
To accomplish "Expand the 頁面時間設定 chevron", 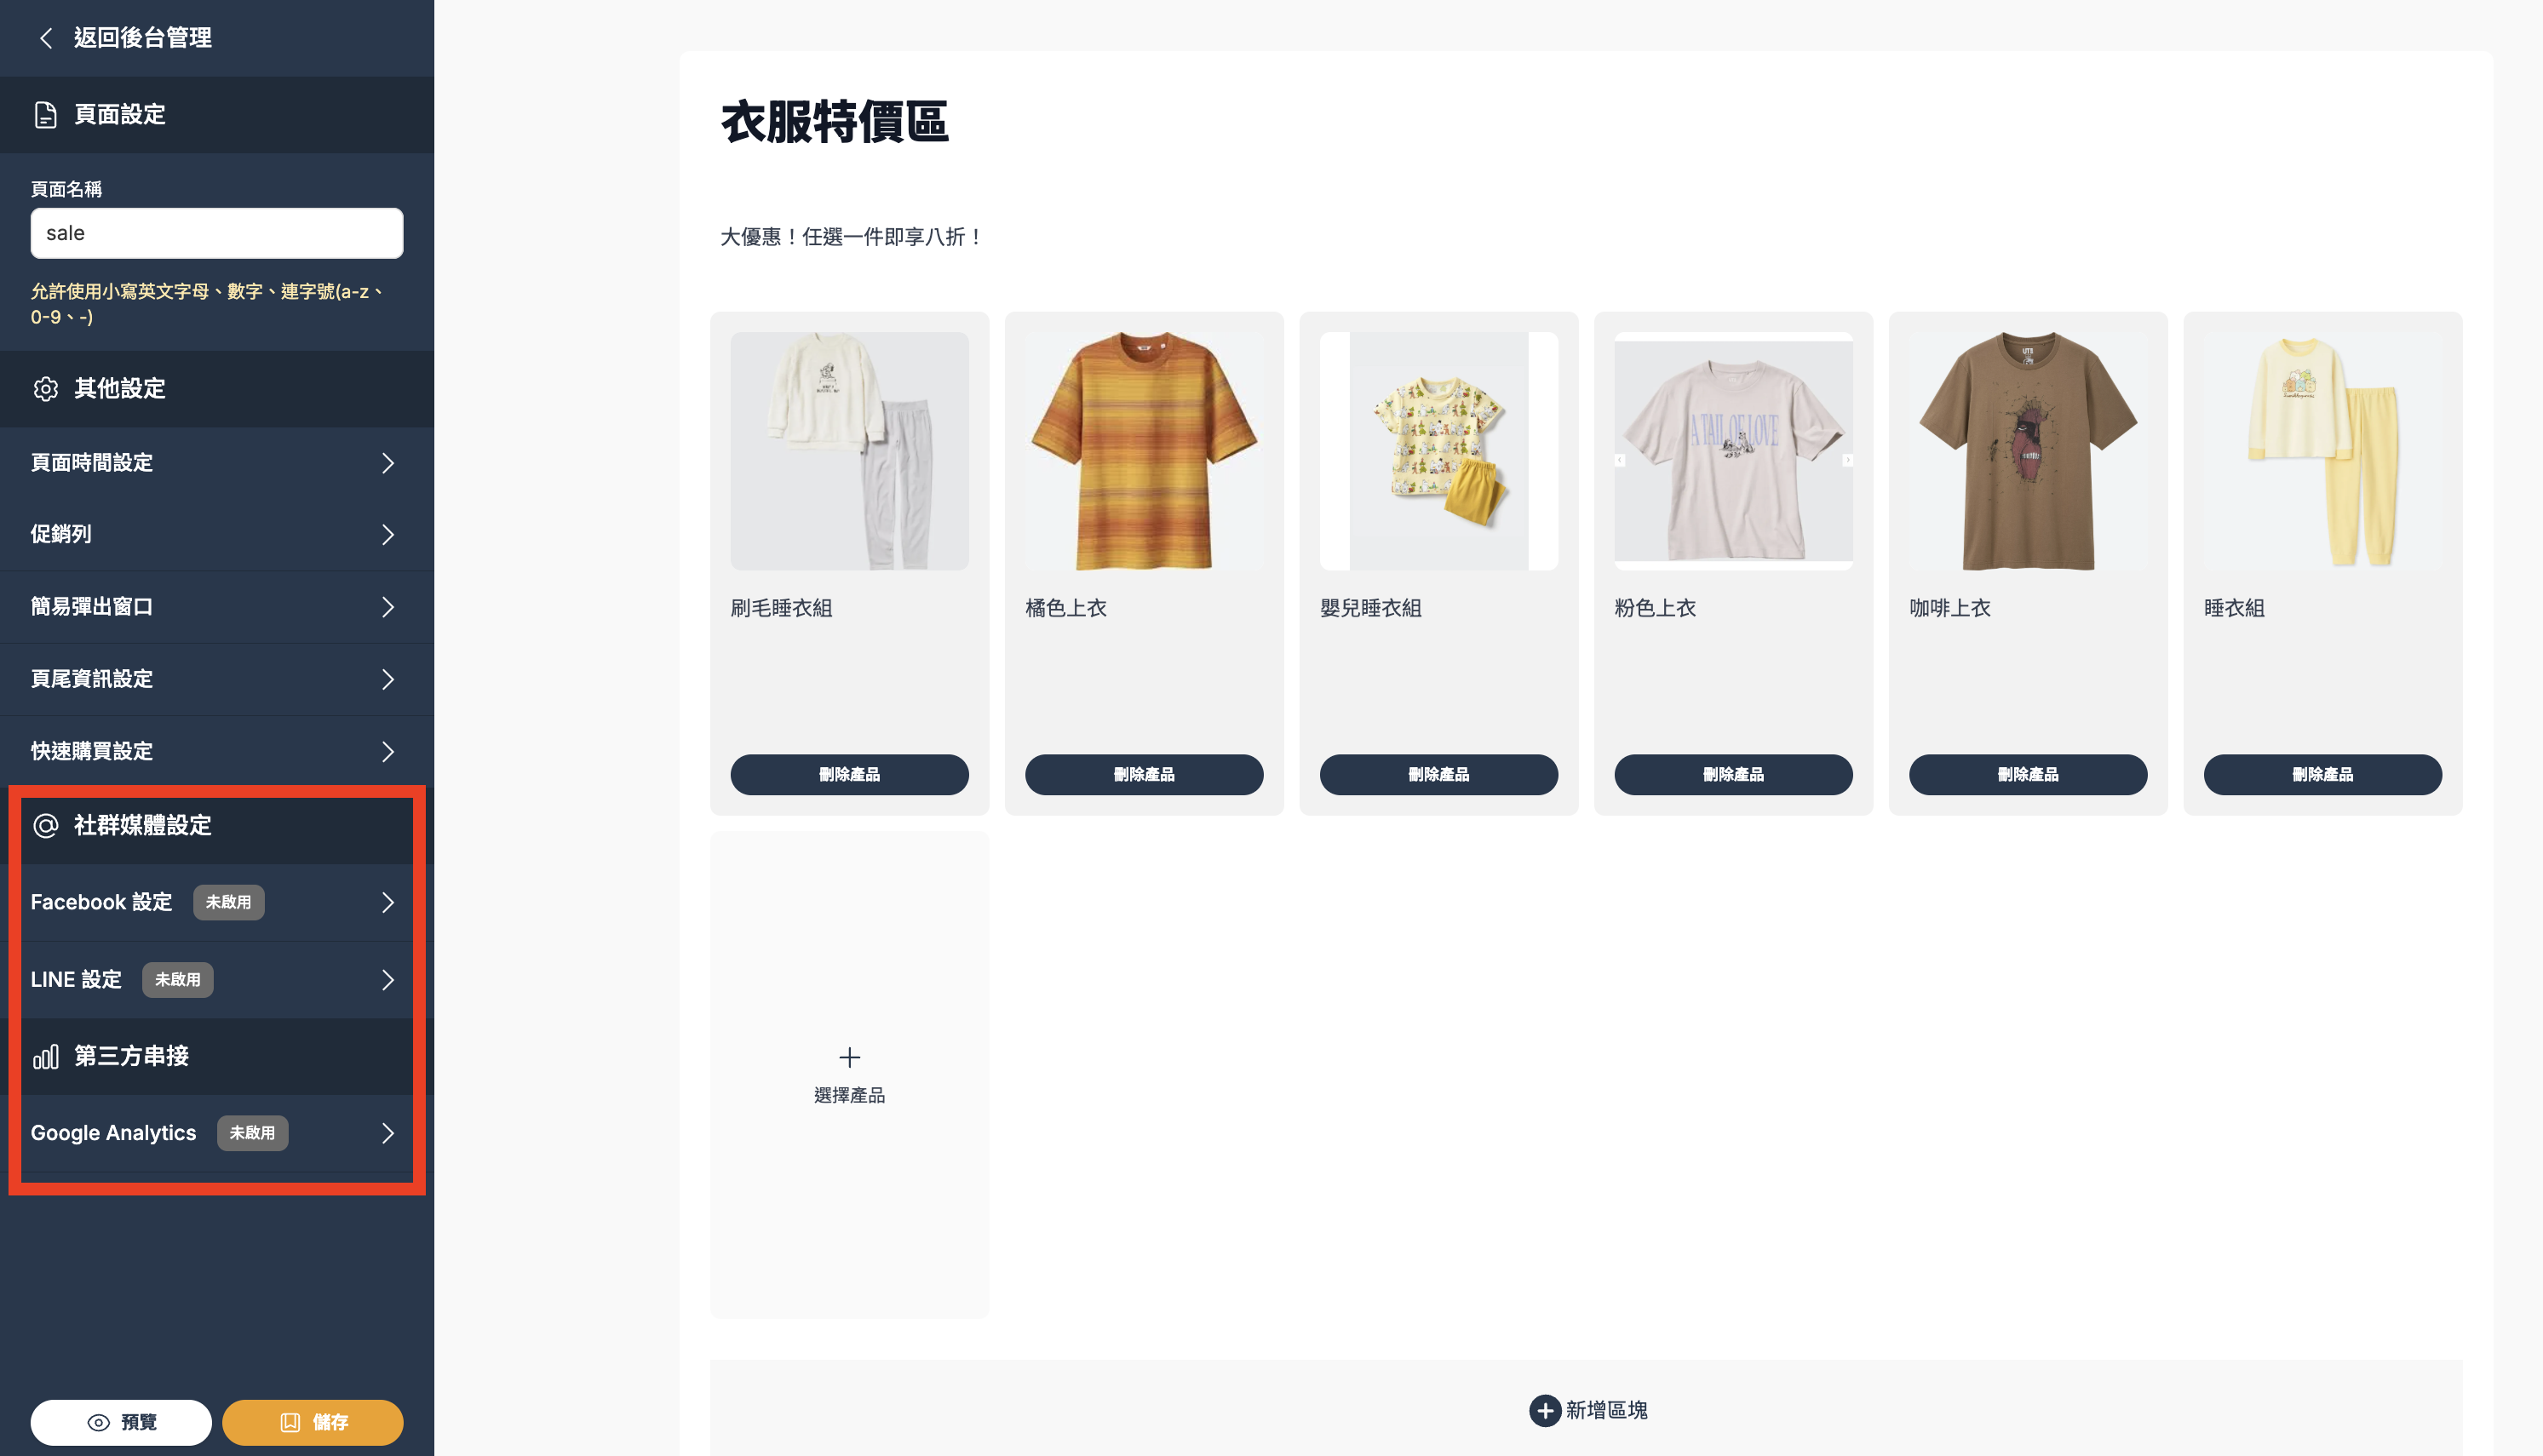I will click(x=388, y=463).
